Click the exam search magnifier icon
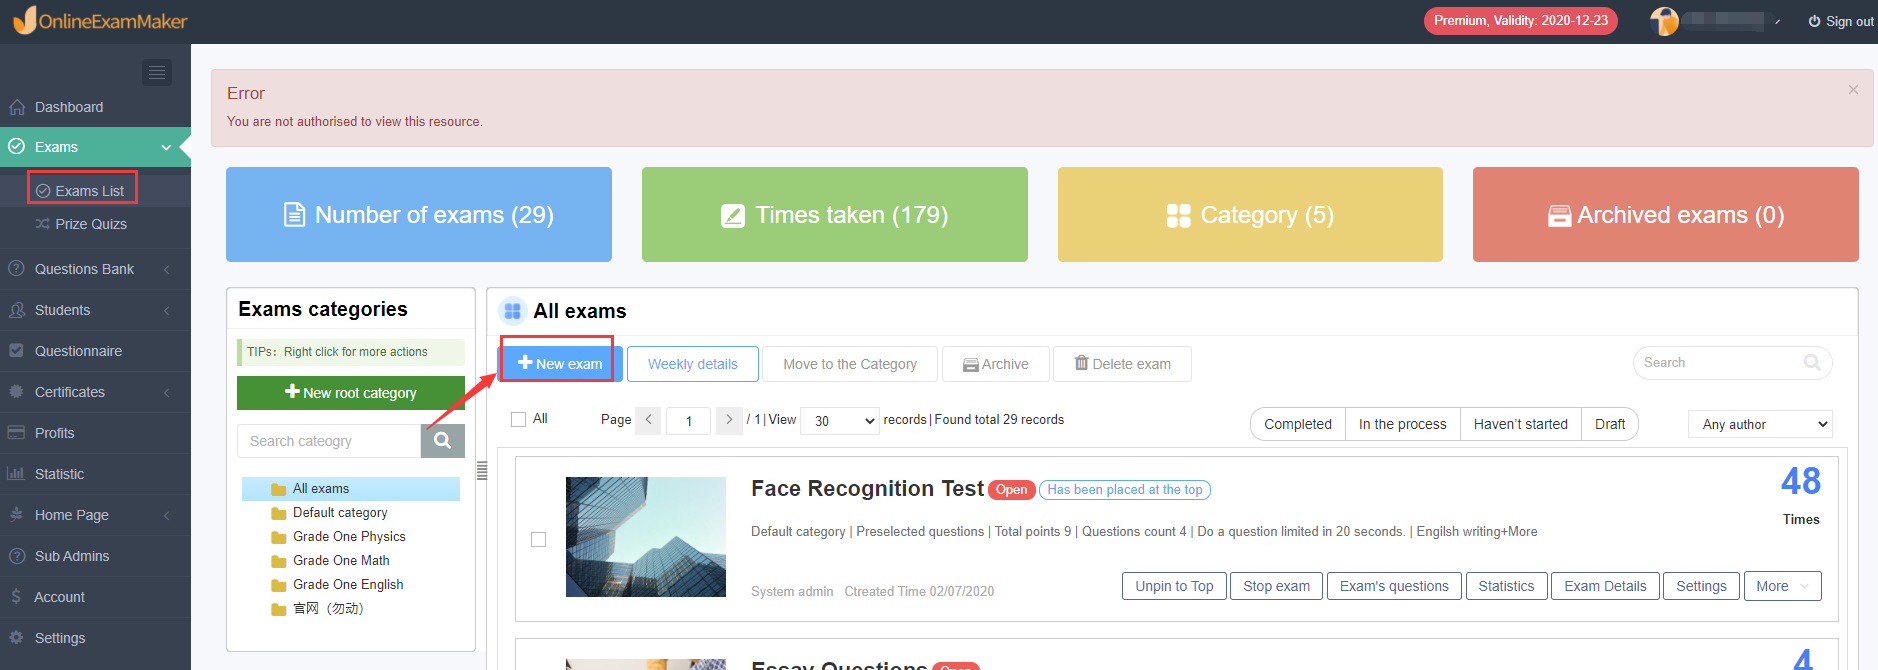Screen dimensions: 1878x670 point(1812,363)
